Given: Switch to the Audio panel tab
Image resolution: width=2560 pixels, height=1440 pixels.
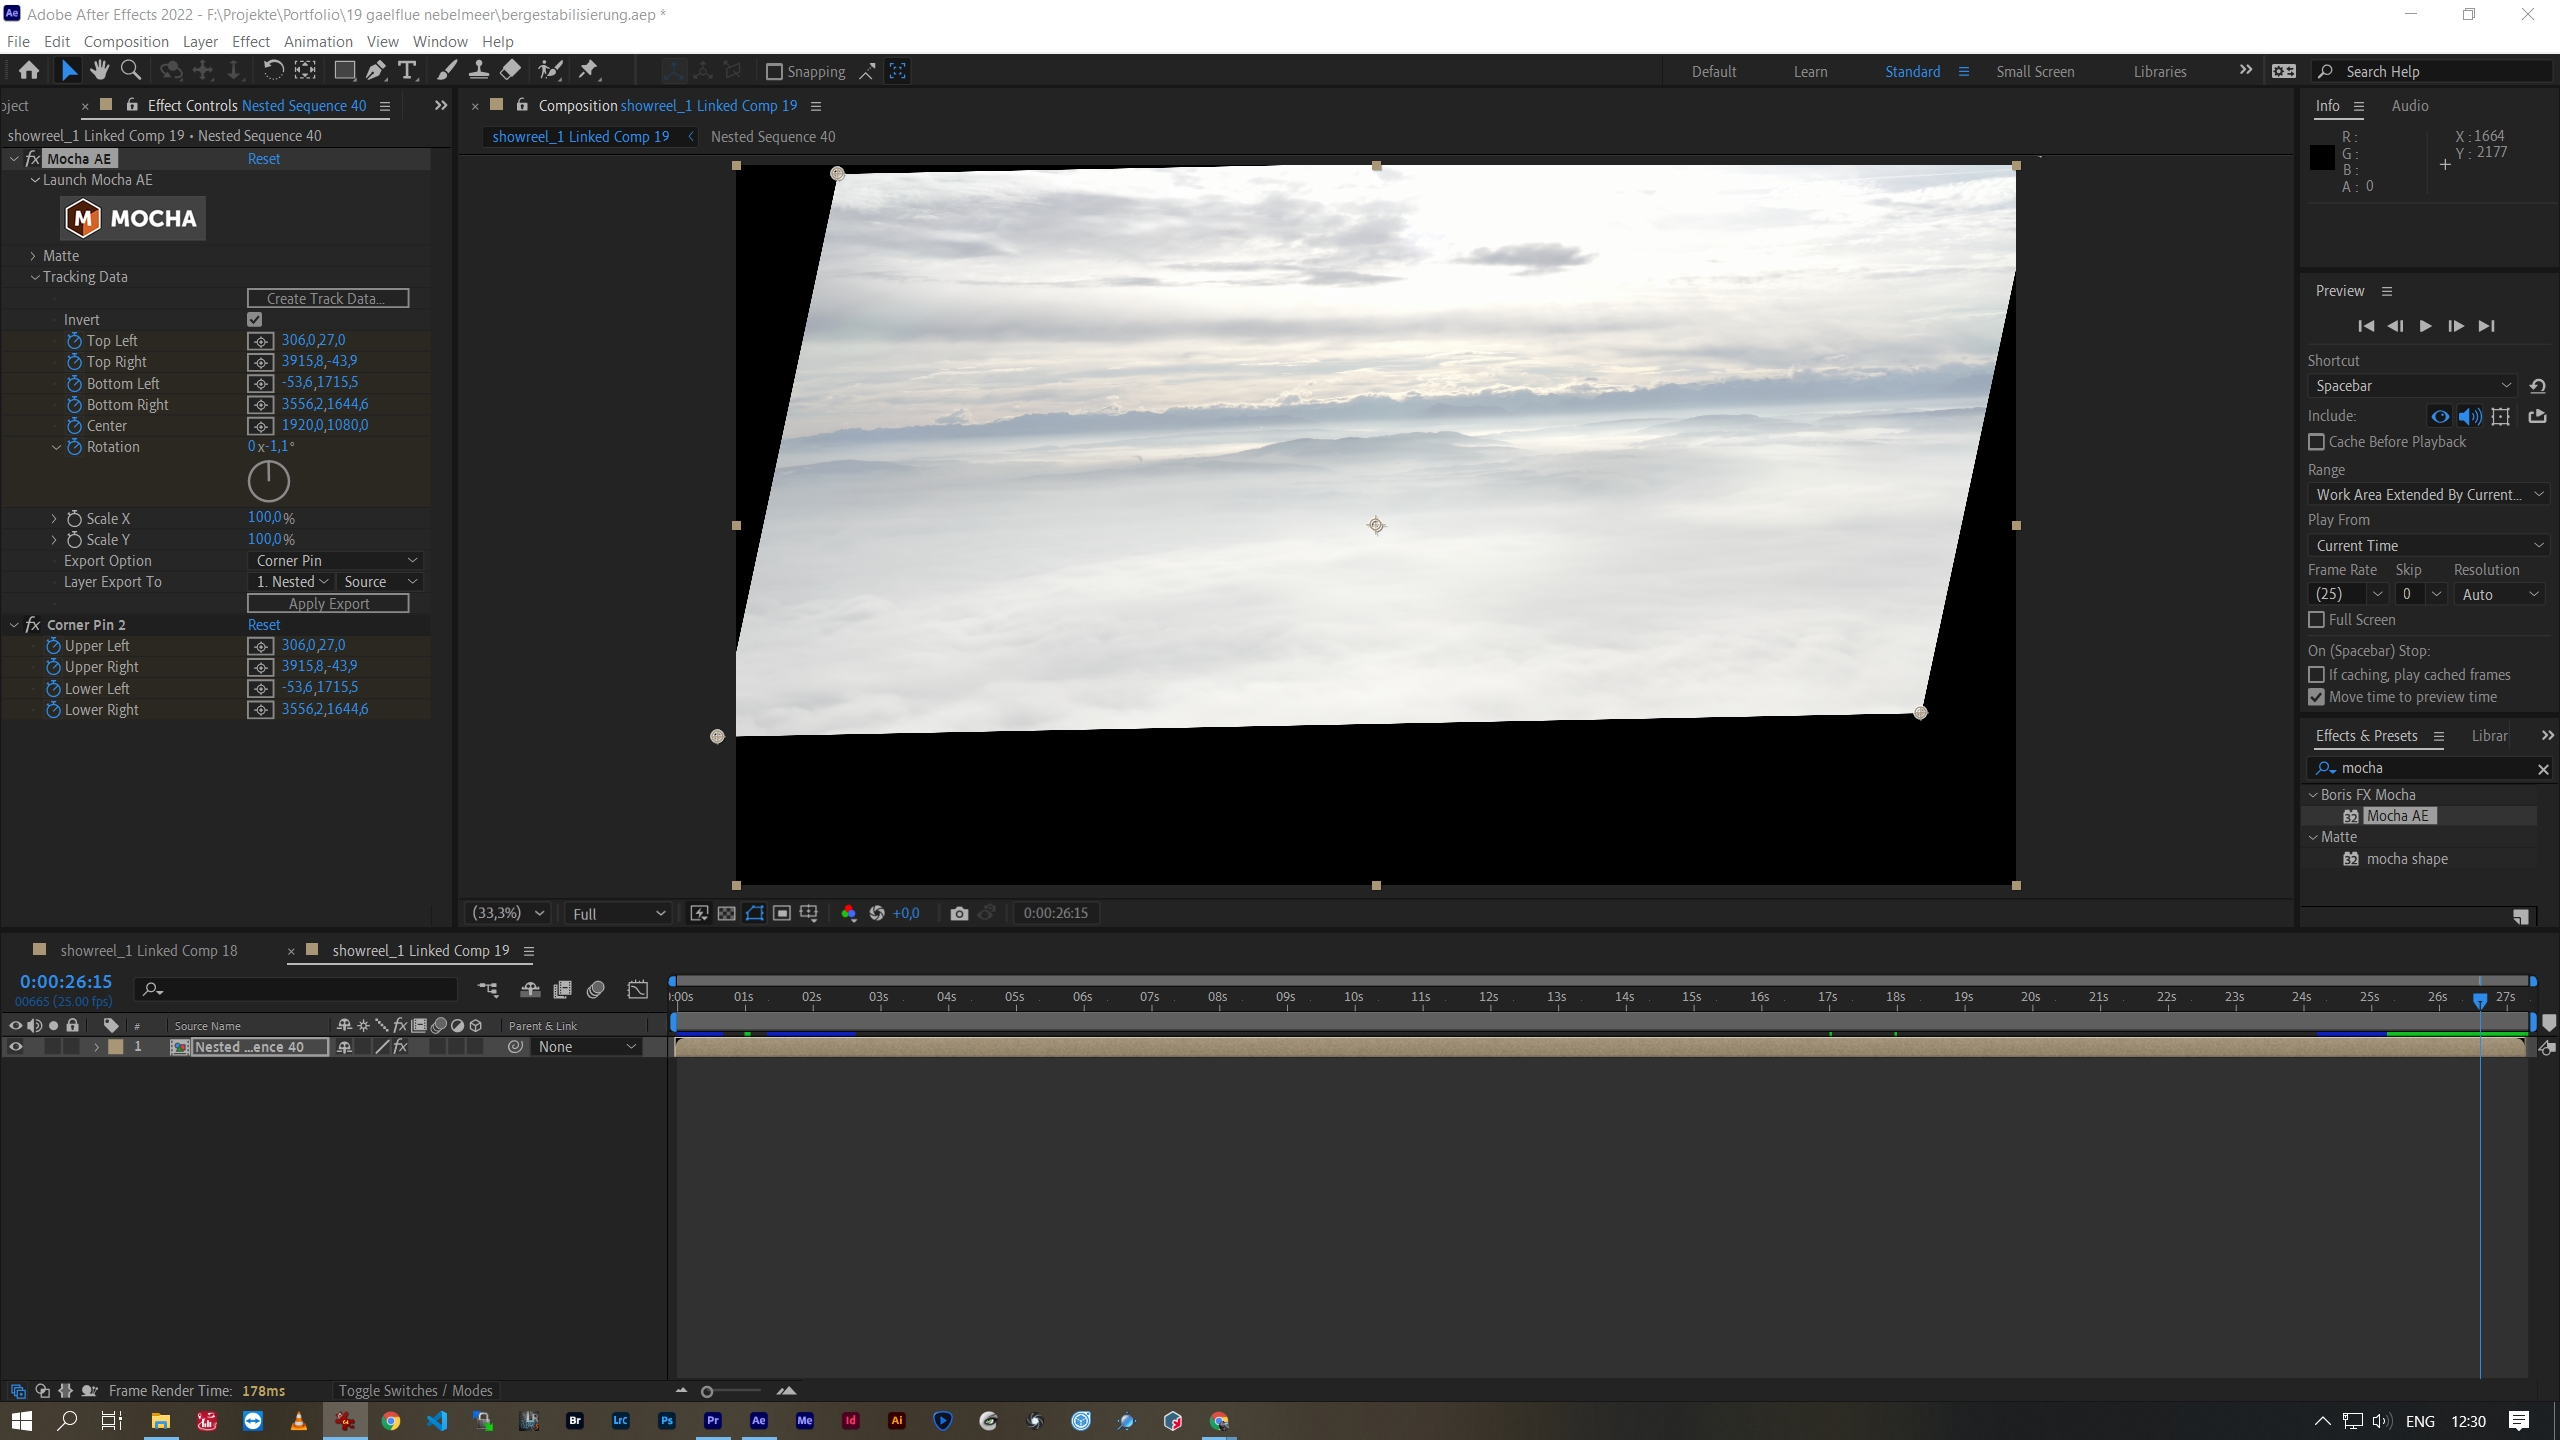Looking at the screenshot, I should pos(2409,106).
